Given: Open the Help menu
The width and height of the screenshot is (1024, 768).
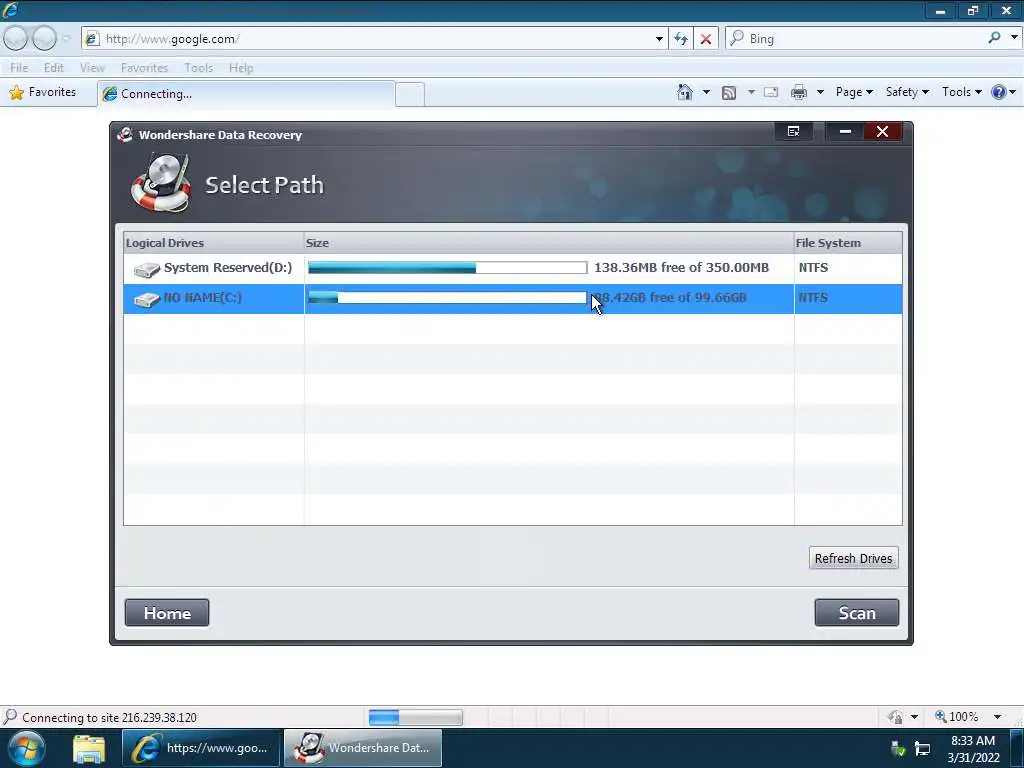Looking at the screenshot, I should pos(241,67).
